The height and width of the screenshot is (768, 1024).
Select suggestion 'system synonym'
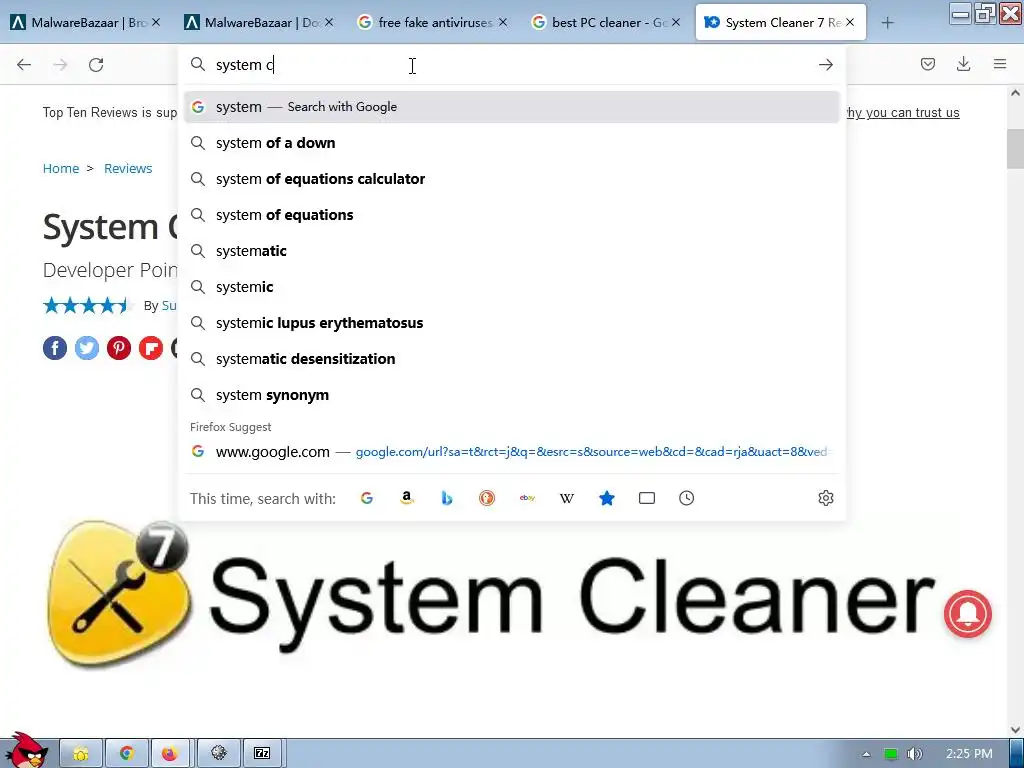[511, 395]
